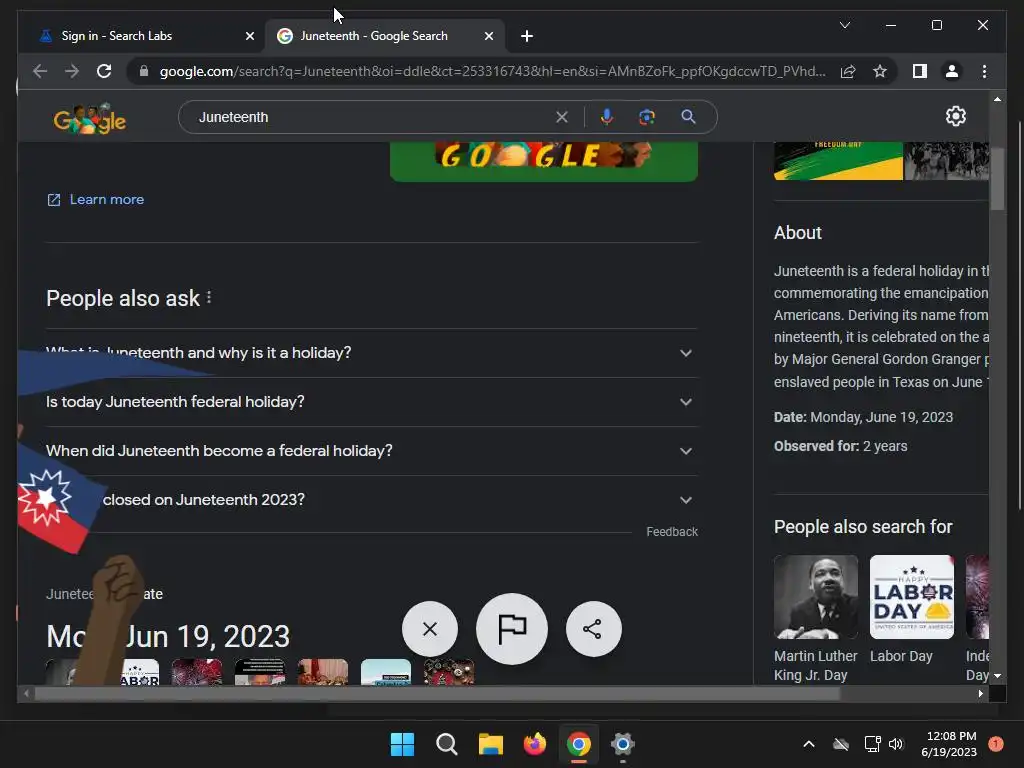Open Google quick settings gear
This screenshot has width=1024, height=768.
pos(955,116)
